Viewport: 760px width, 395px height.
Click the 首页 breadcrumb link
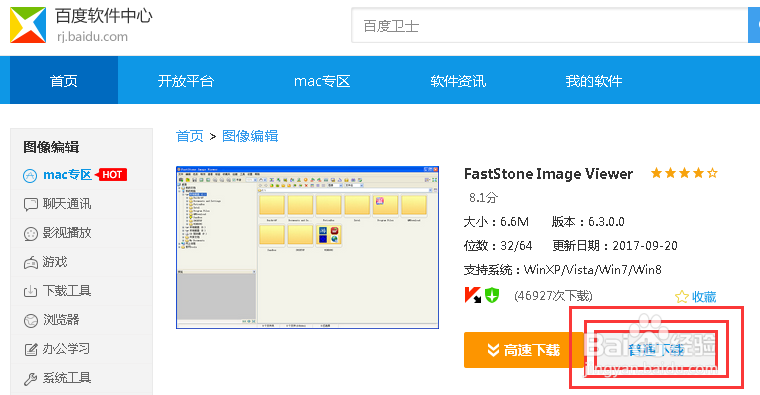[190, 136]
